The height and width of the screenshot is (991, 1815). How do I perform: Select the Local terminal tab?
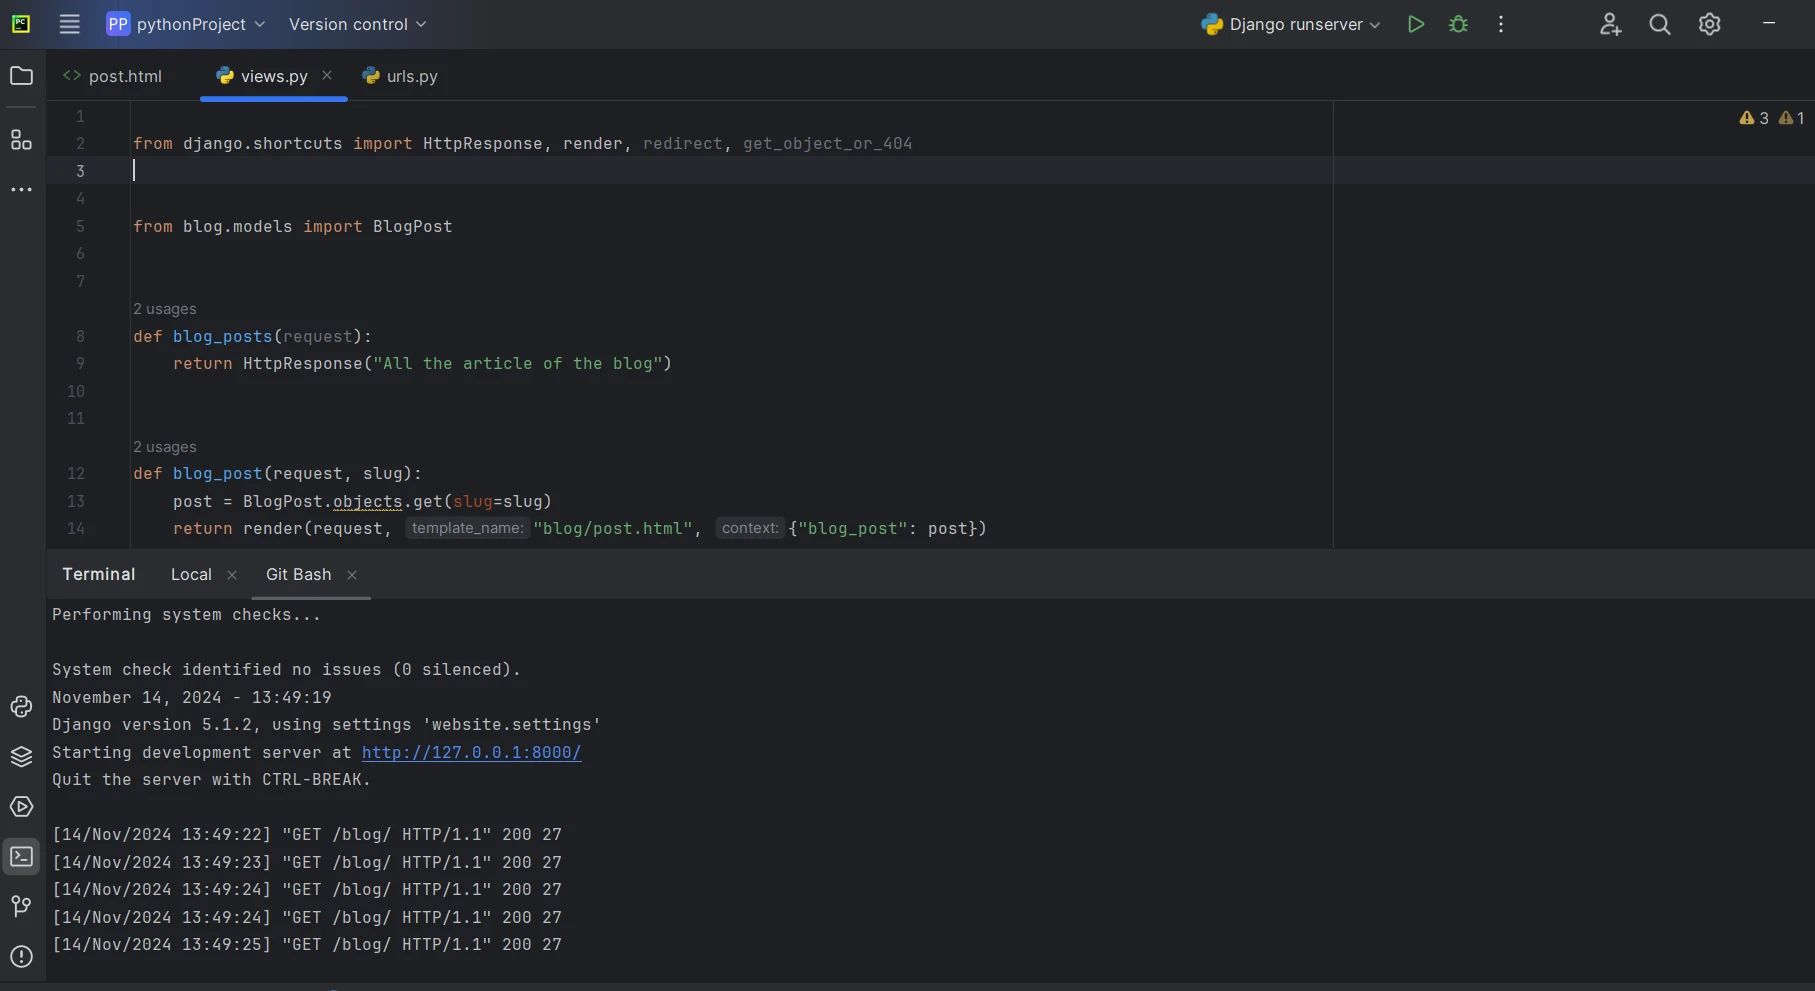[x=191, y=574]
